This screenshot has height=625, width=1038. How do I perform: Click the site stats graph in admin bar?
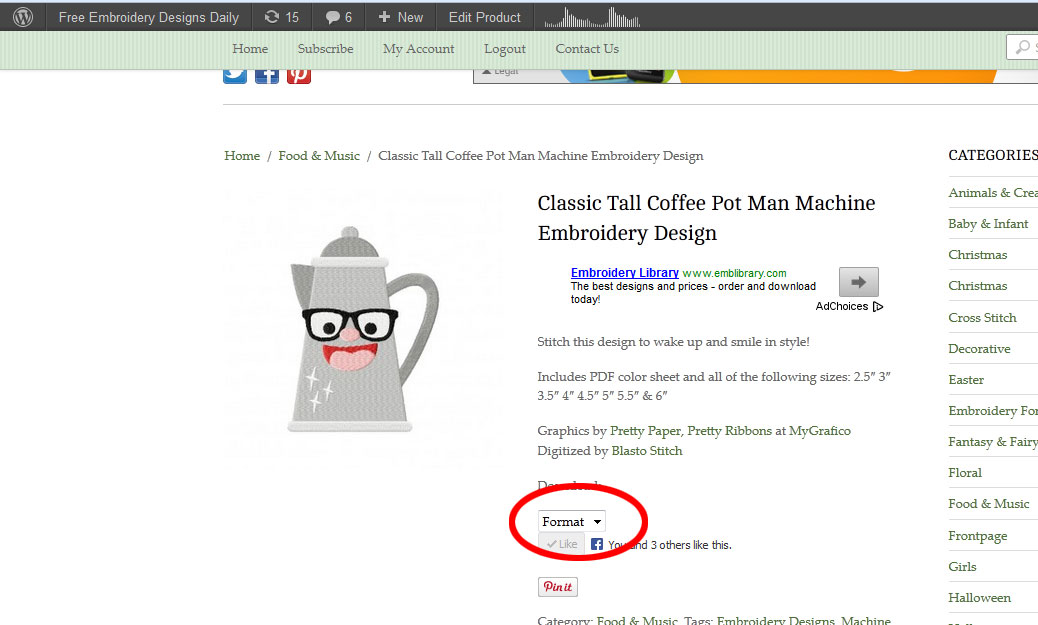tap(597, 17)
